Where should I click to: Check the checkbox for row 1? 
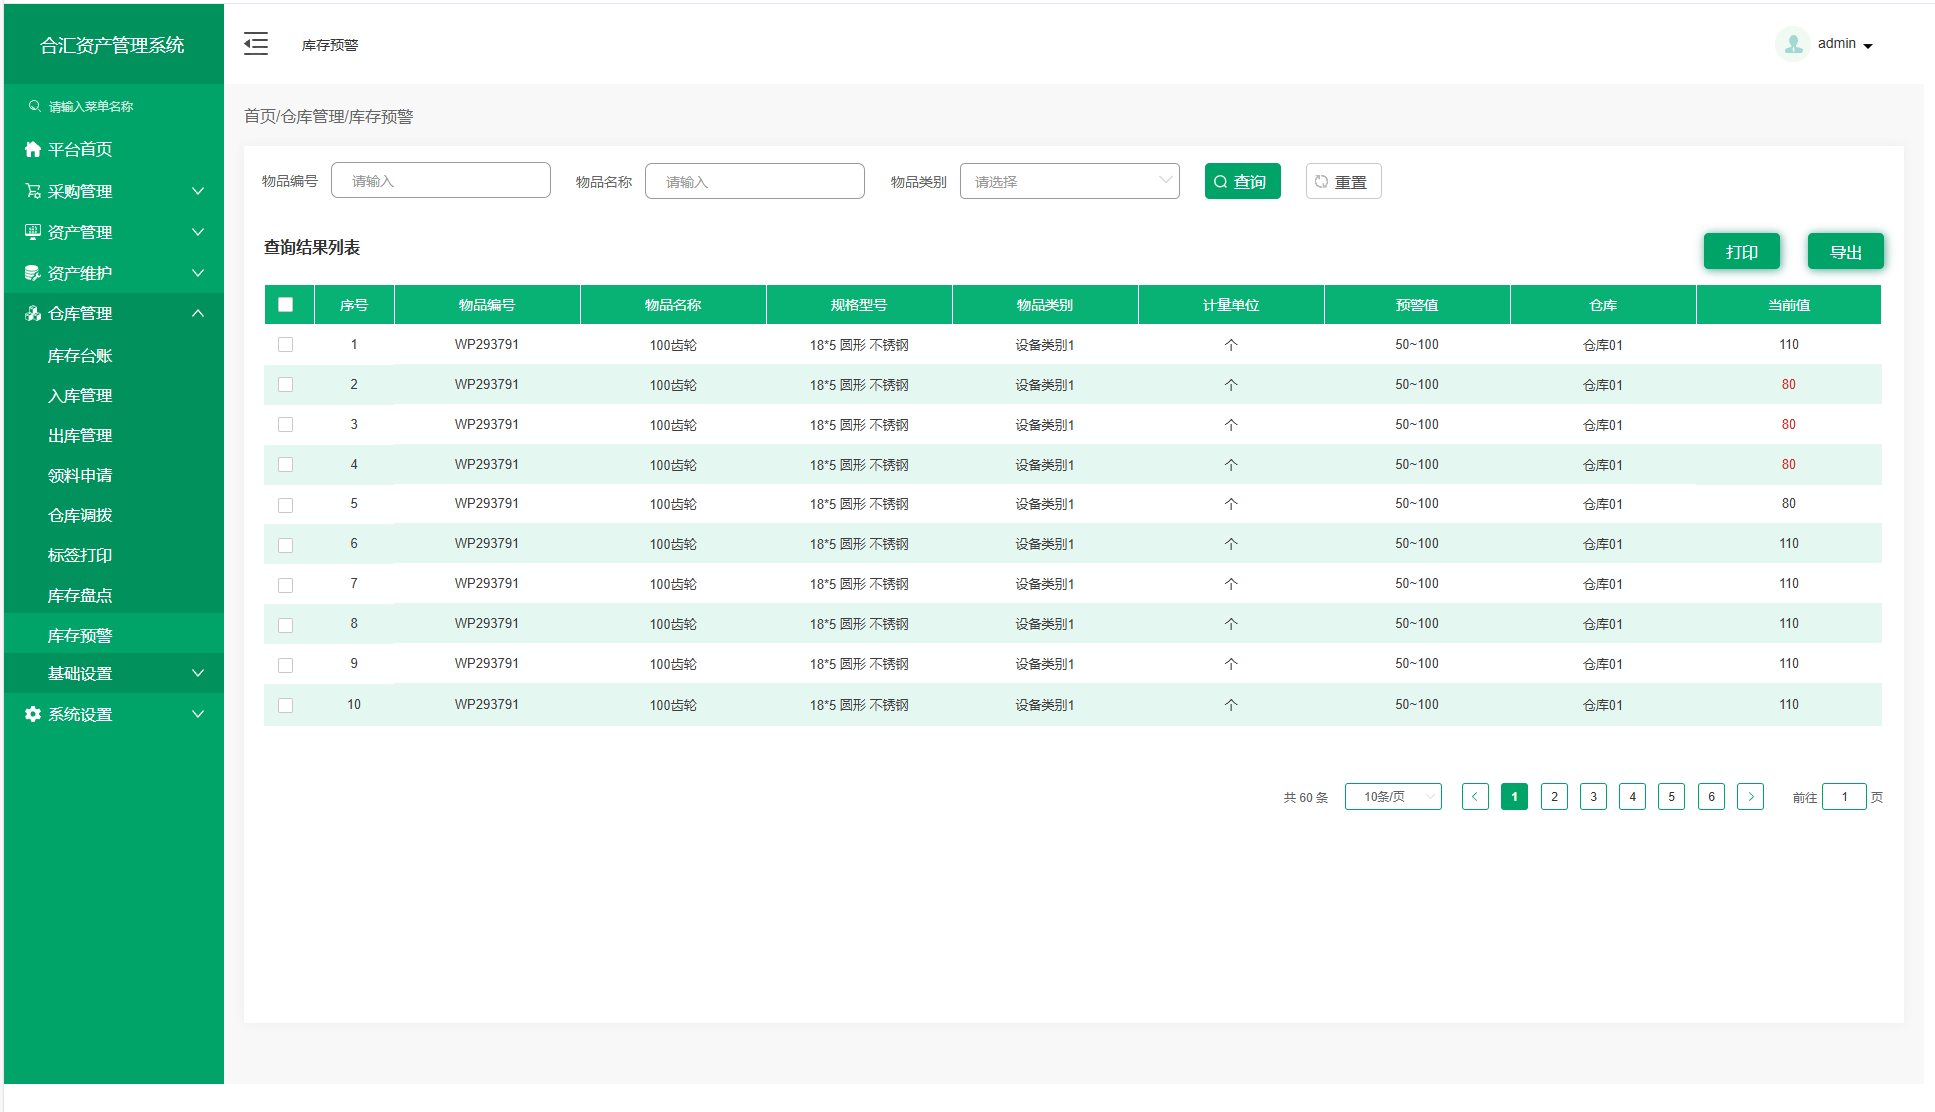[x=286, y=345]
